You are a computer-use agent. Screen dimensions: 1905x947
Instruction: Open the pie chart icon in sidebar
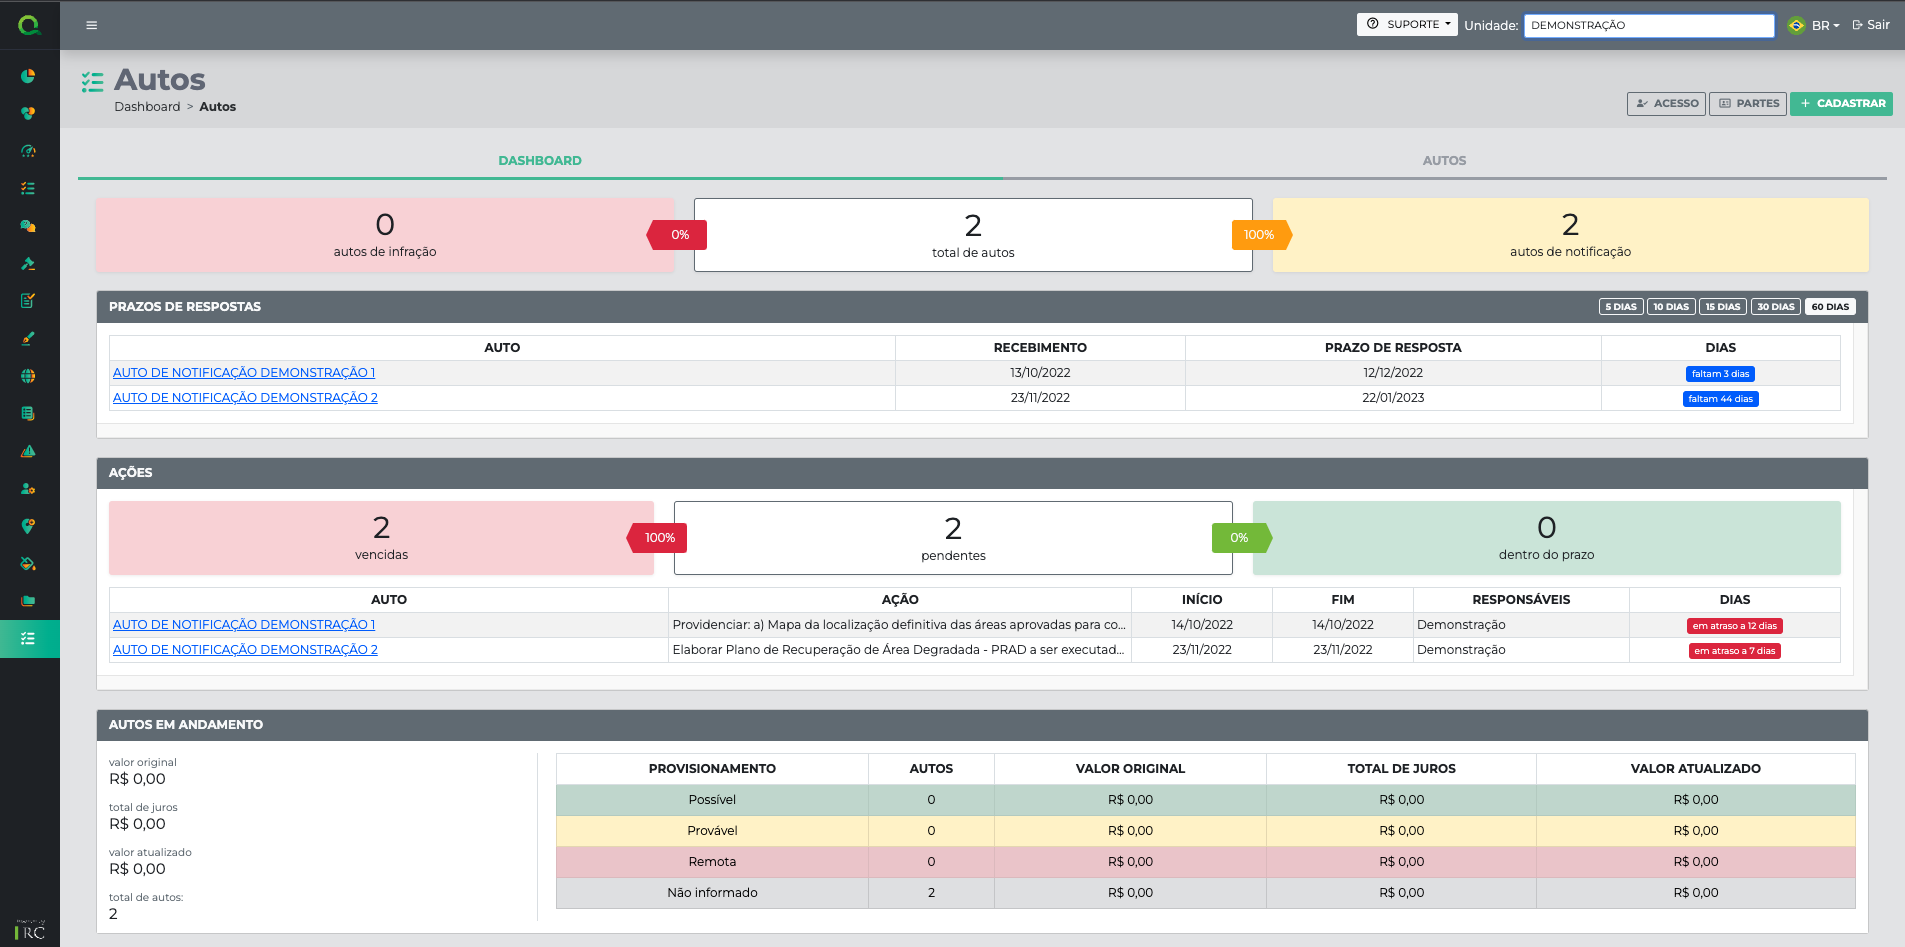[x=28, y=76]
